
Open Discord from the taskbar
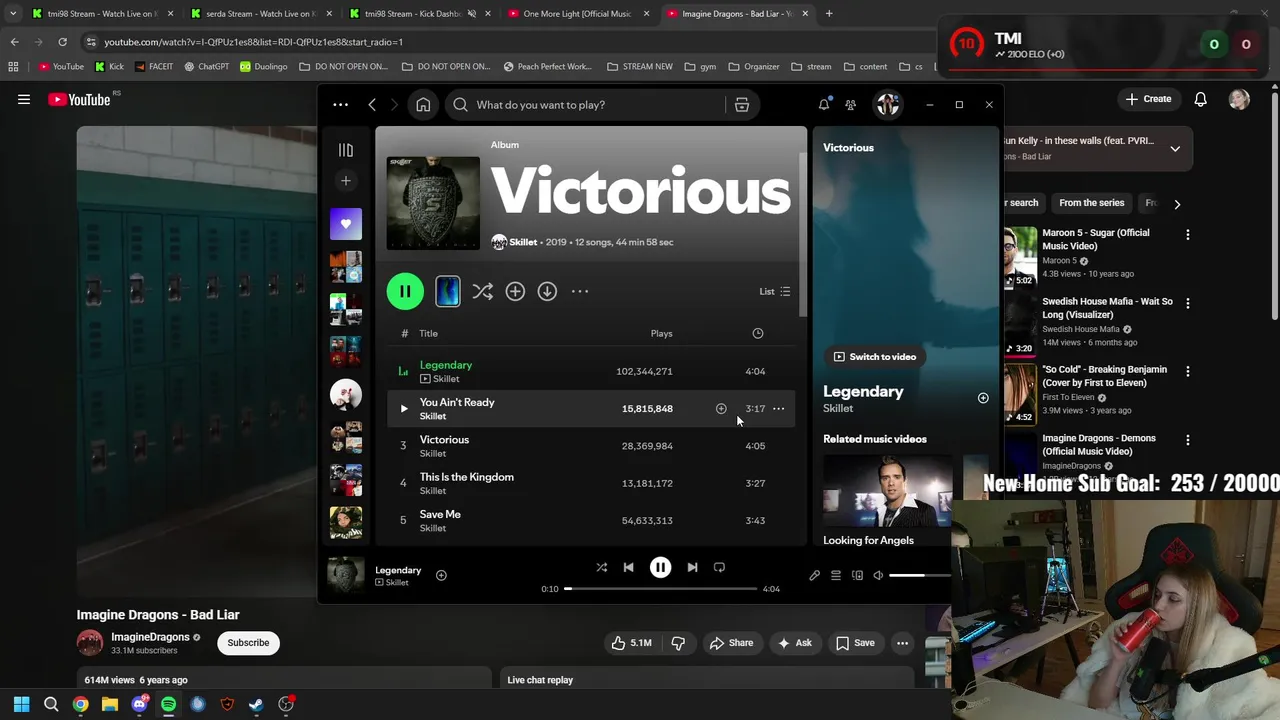click(139, 704)
